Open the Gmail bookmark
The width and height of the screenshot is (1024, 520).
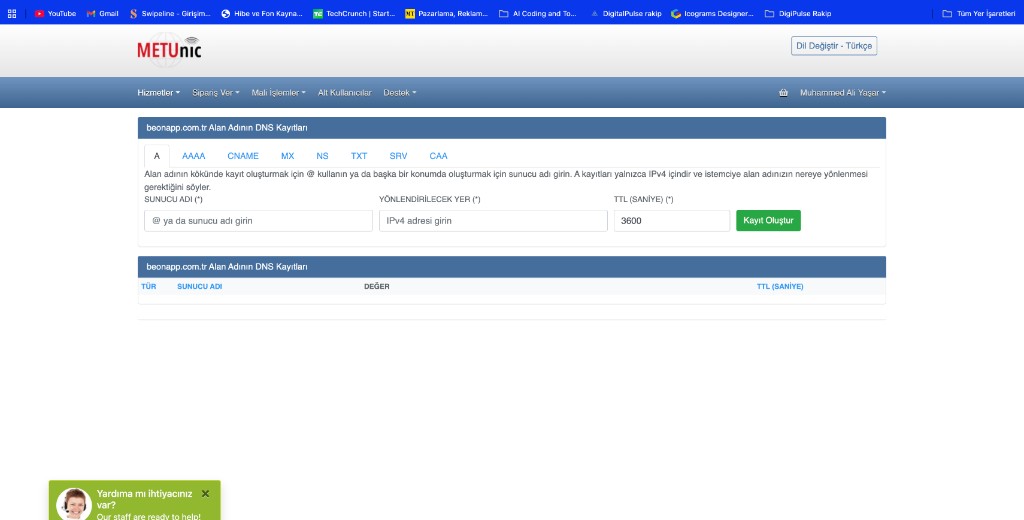click(103, 13)
